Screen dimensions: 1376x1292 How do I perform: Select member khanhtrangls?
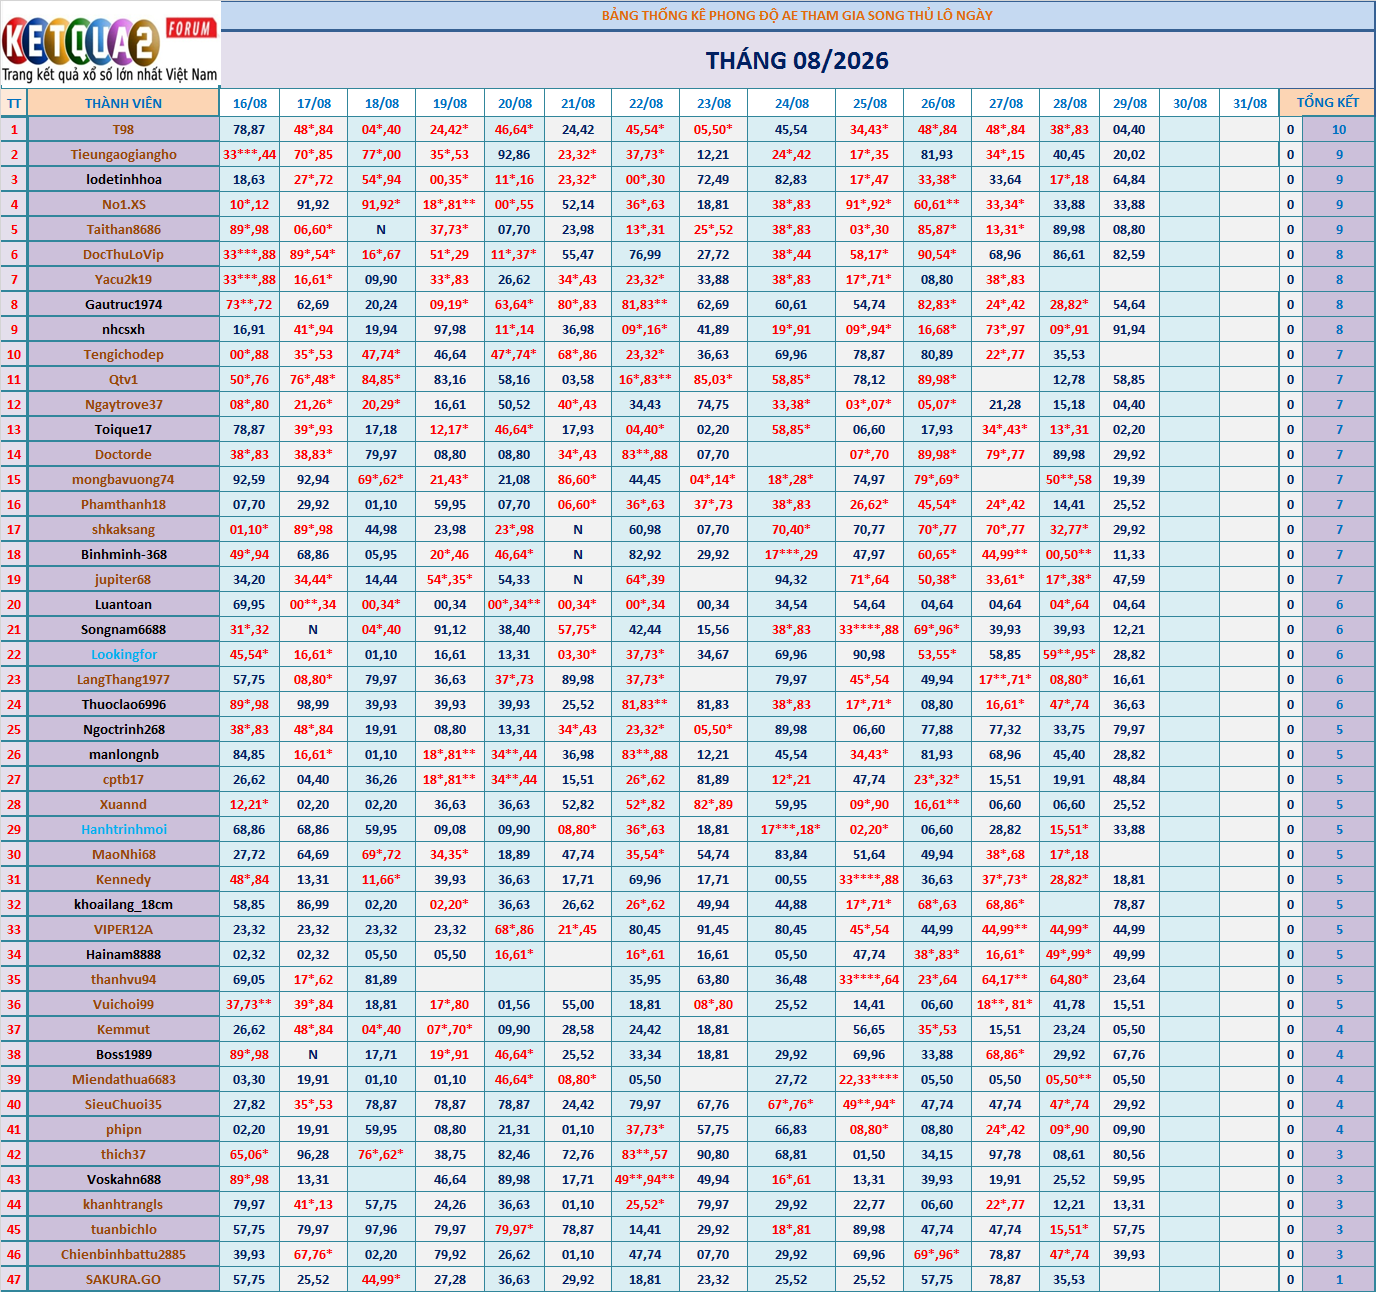[123, 1204]
